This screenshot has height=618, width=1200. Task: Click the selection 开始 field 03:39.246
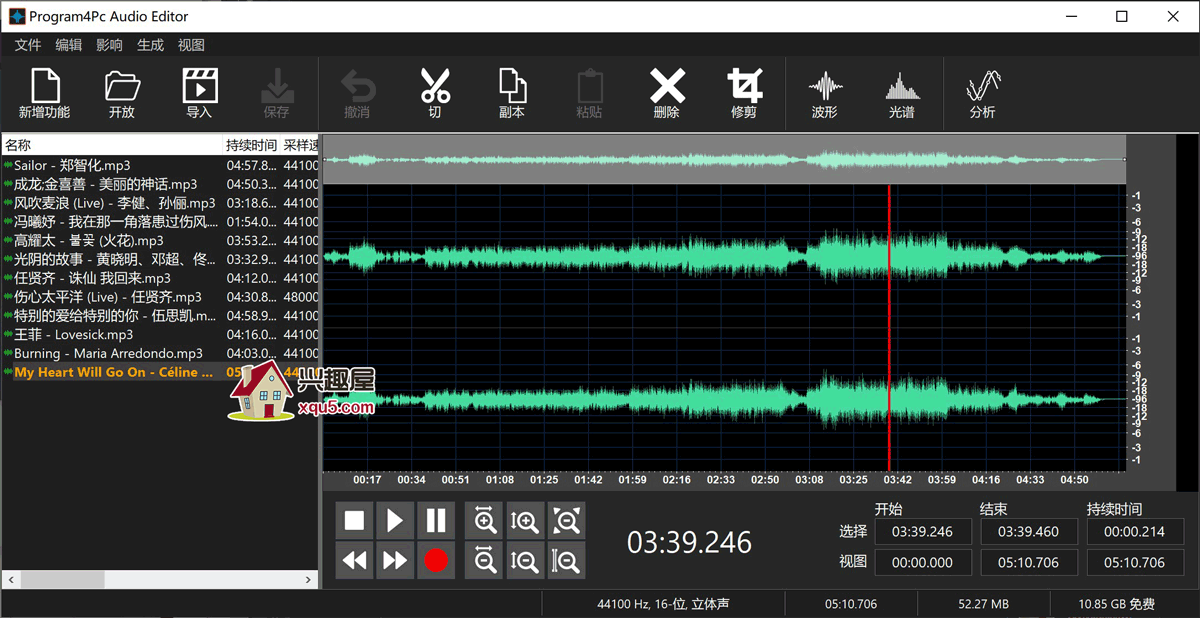pos(922,532)
